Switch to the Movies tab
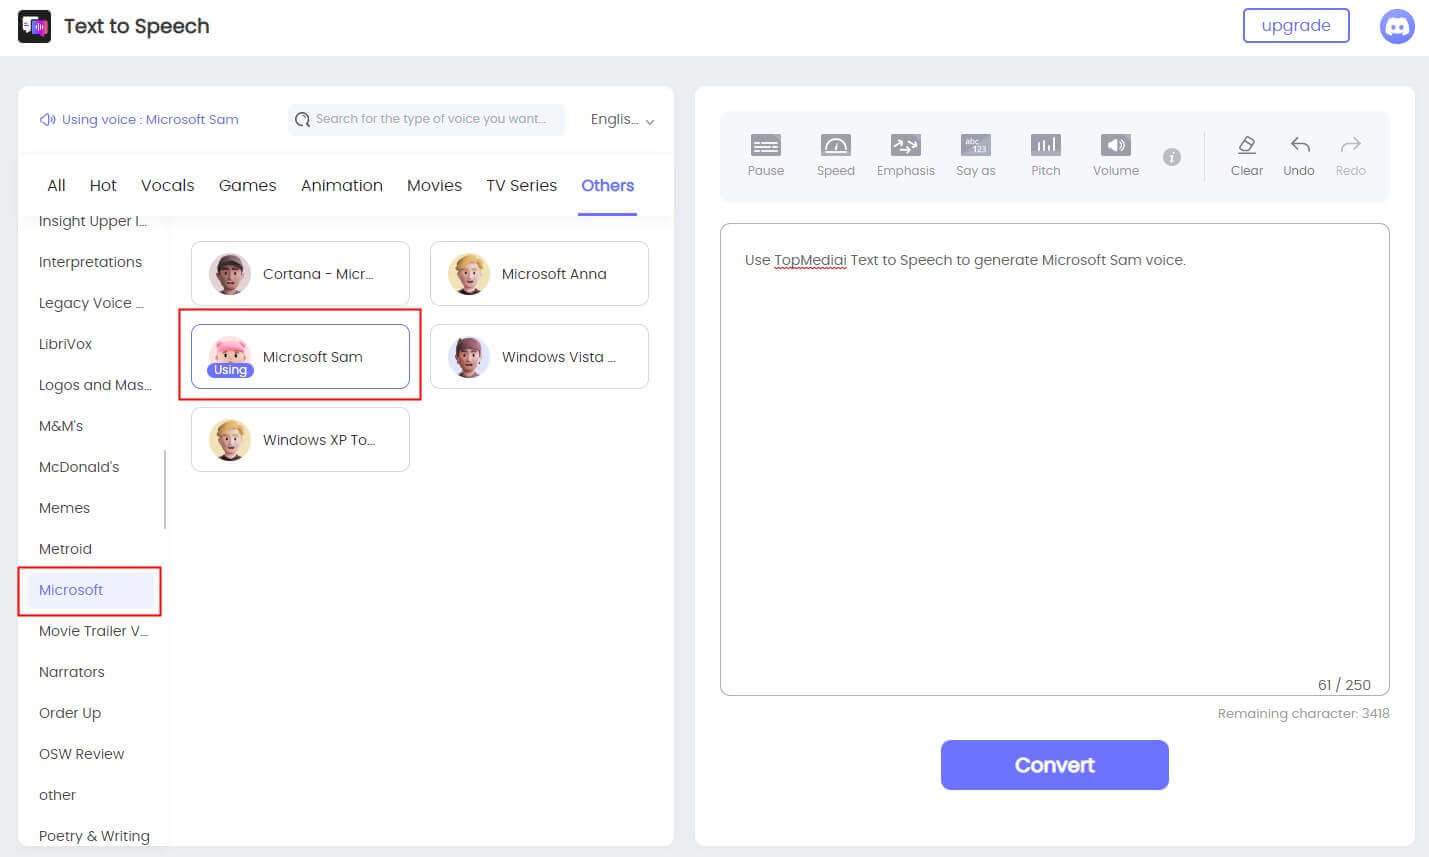1429x857 pixels. point(434,185)
